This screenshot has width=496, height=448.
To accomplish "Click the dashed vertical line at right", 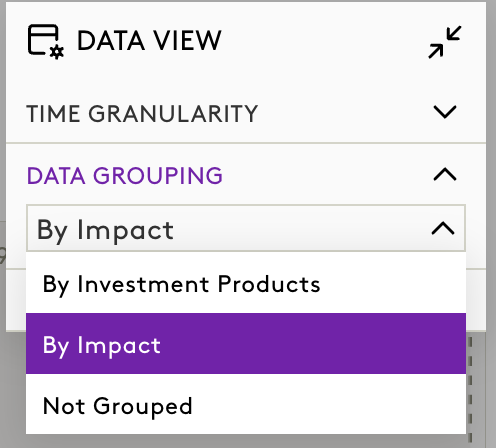I will click(x=470, y=390).
